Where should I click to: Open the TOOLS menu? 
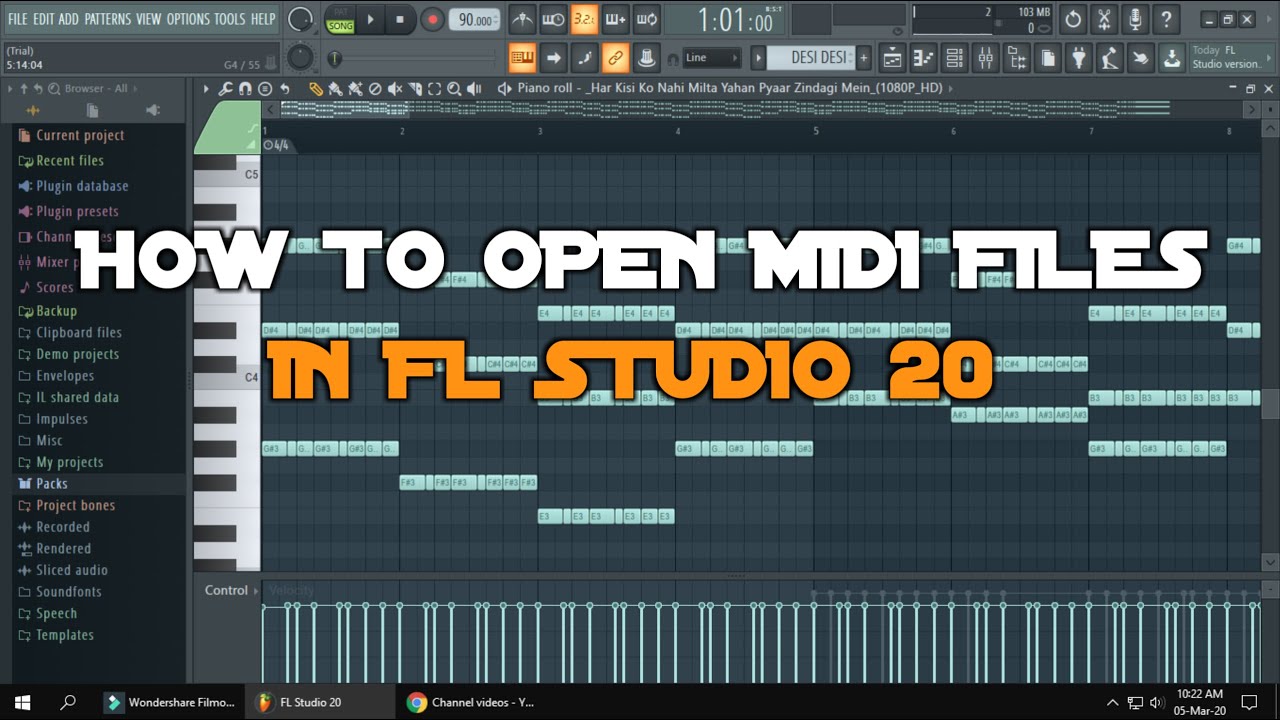[x=229, y=19]
